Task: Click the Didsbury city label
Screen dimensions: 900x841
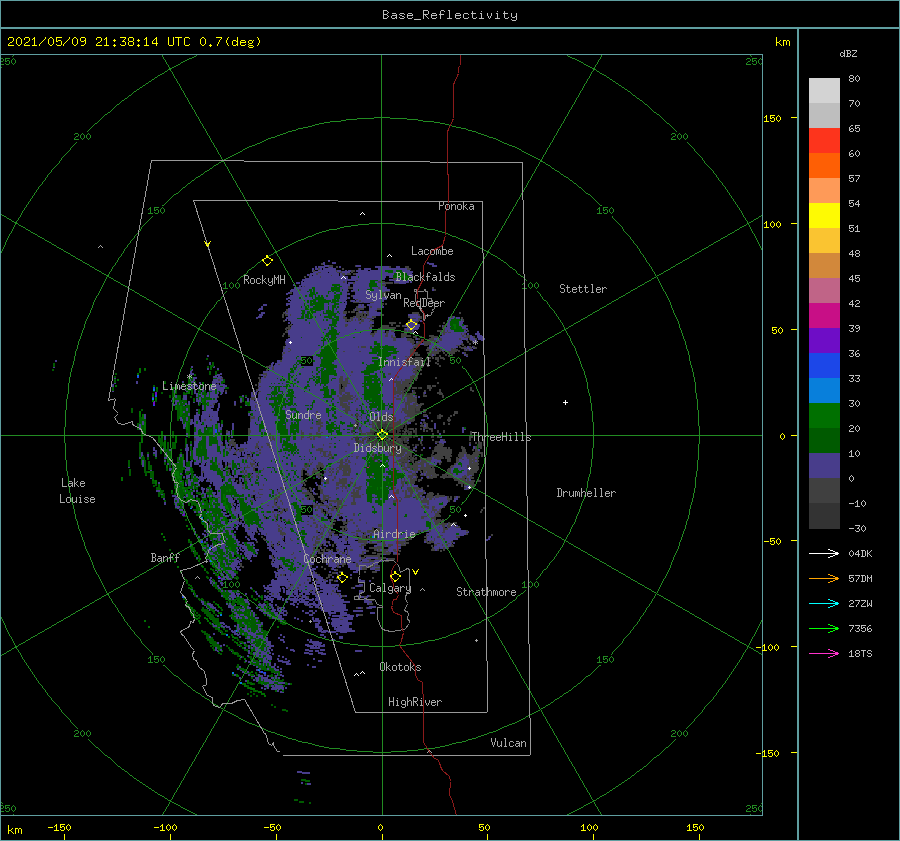Action: tap(378, 448)
